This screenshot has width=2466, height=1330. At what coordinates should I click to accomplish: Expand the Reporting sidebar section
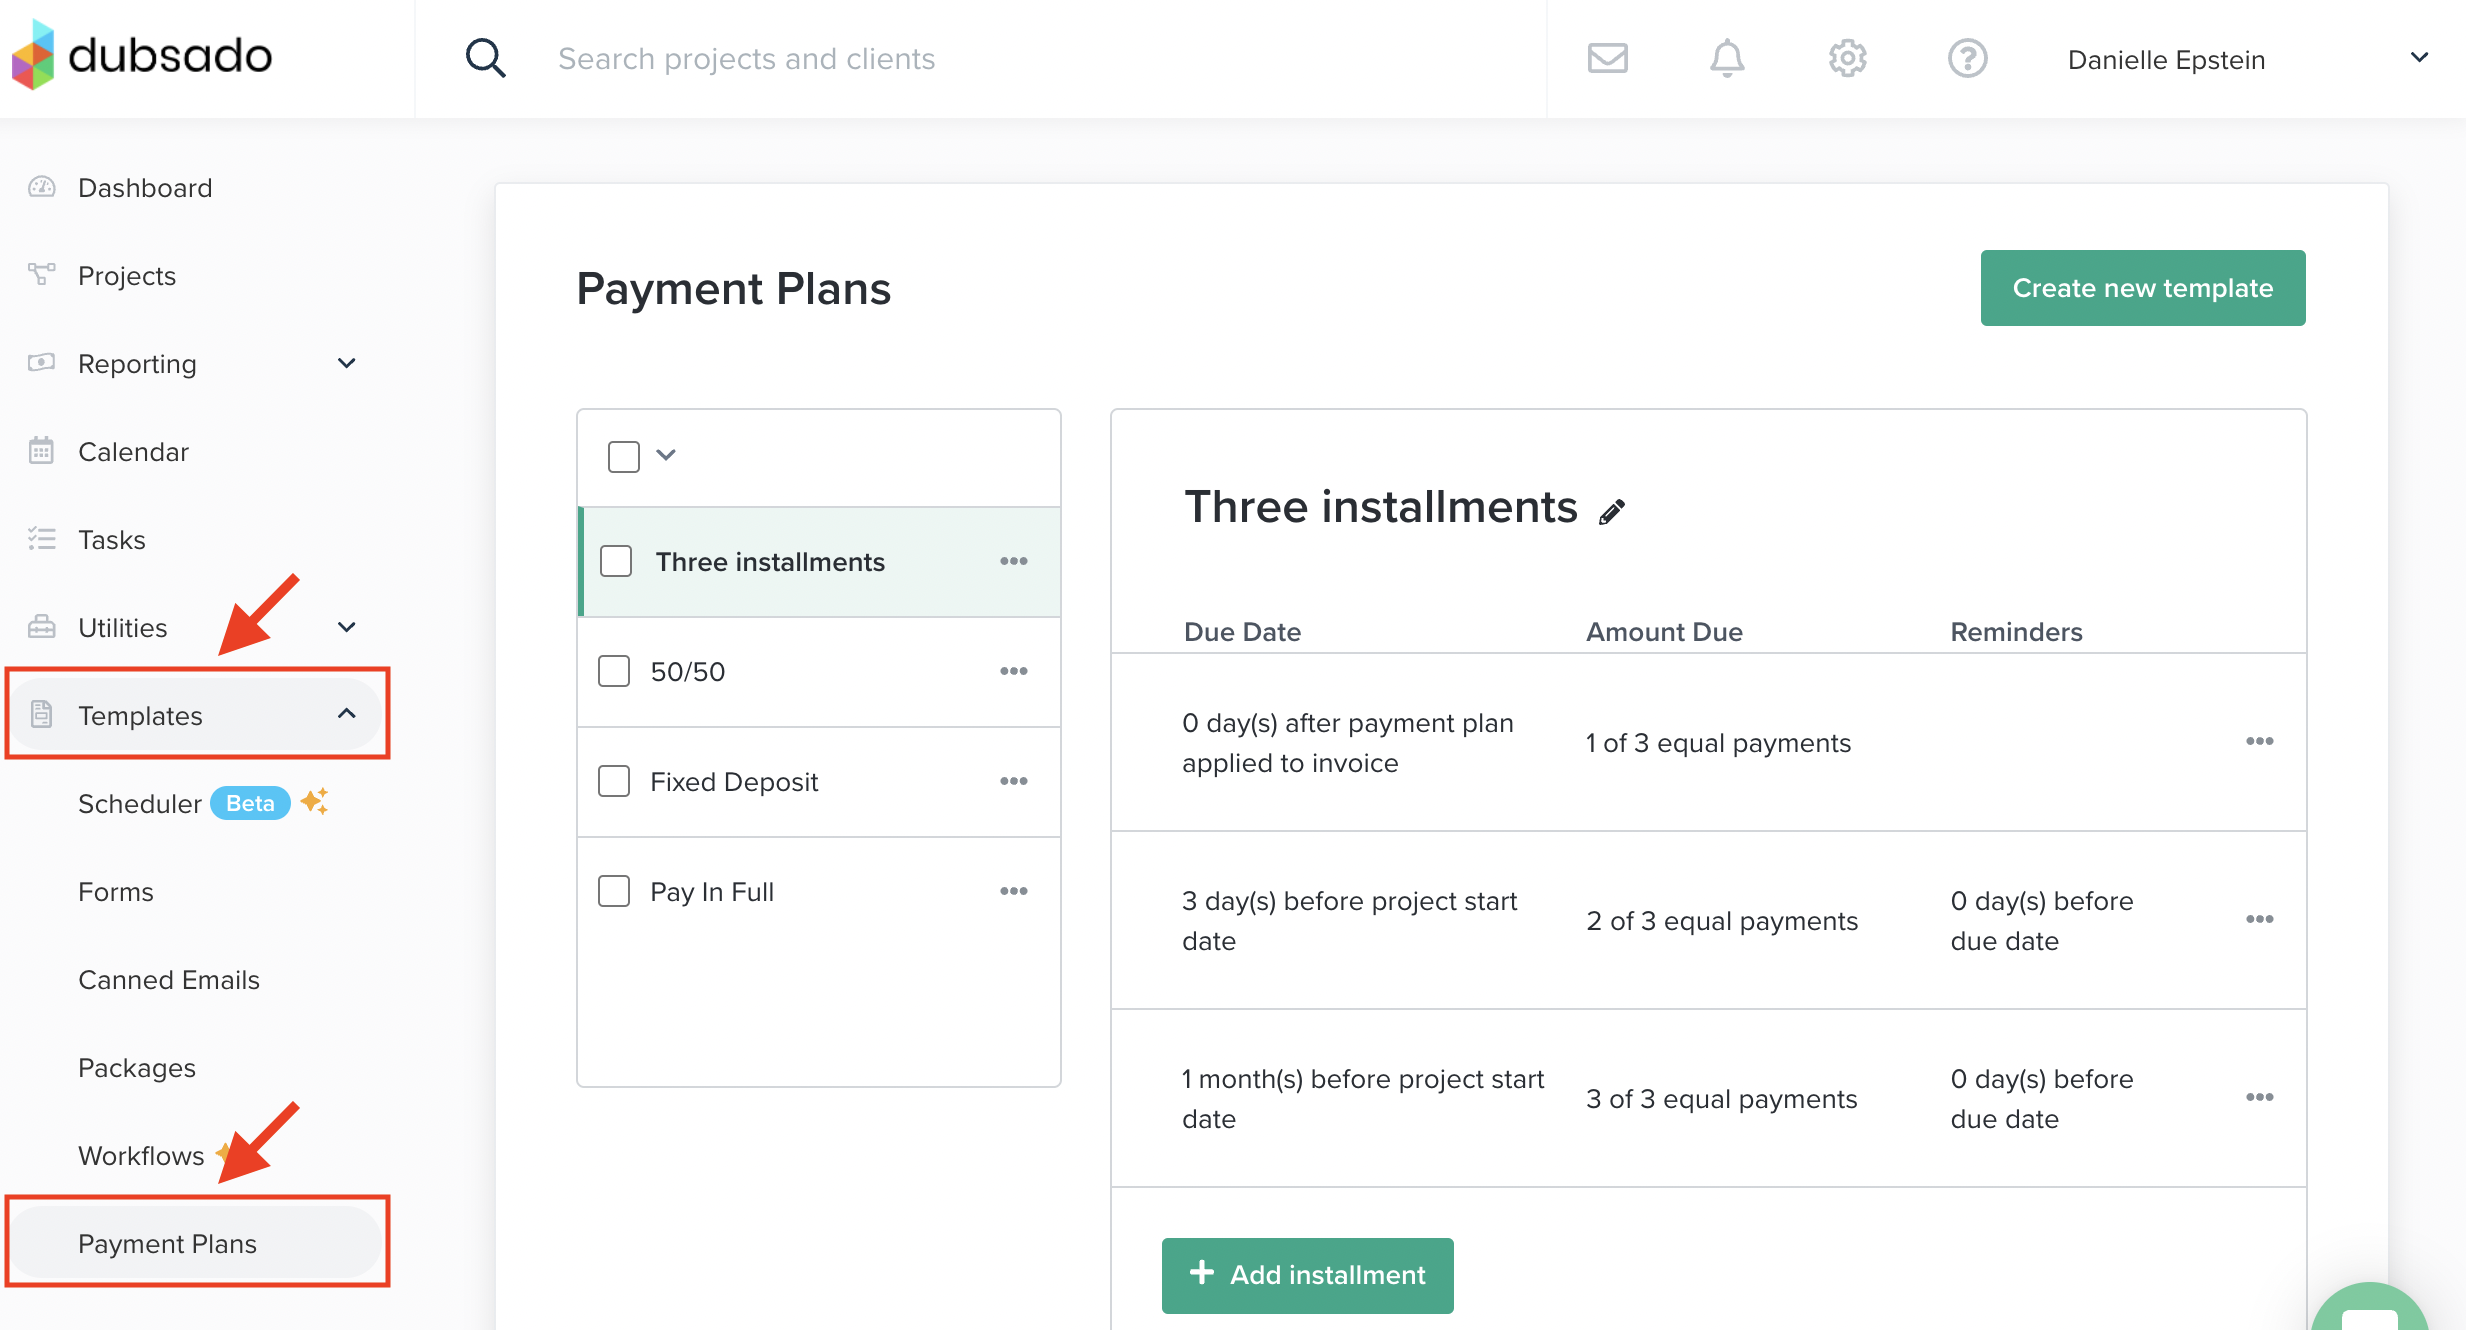point(347,363)
